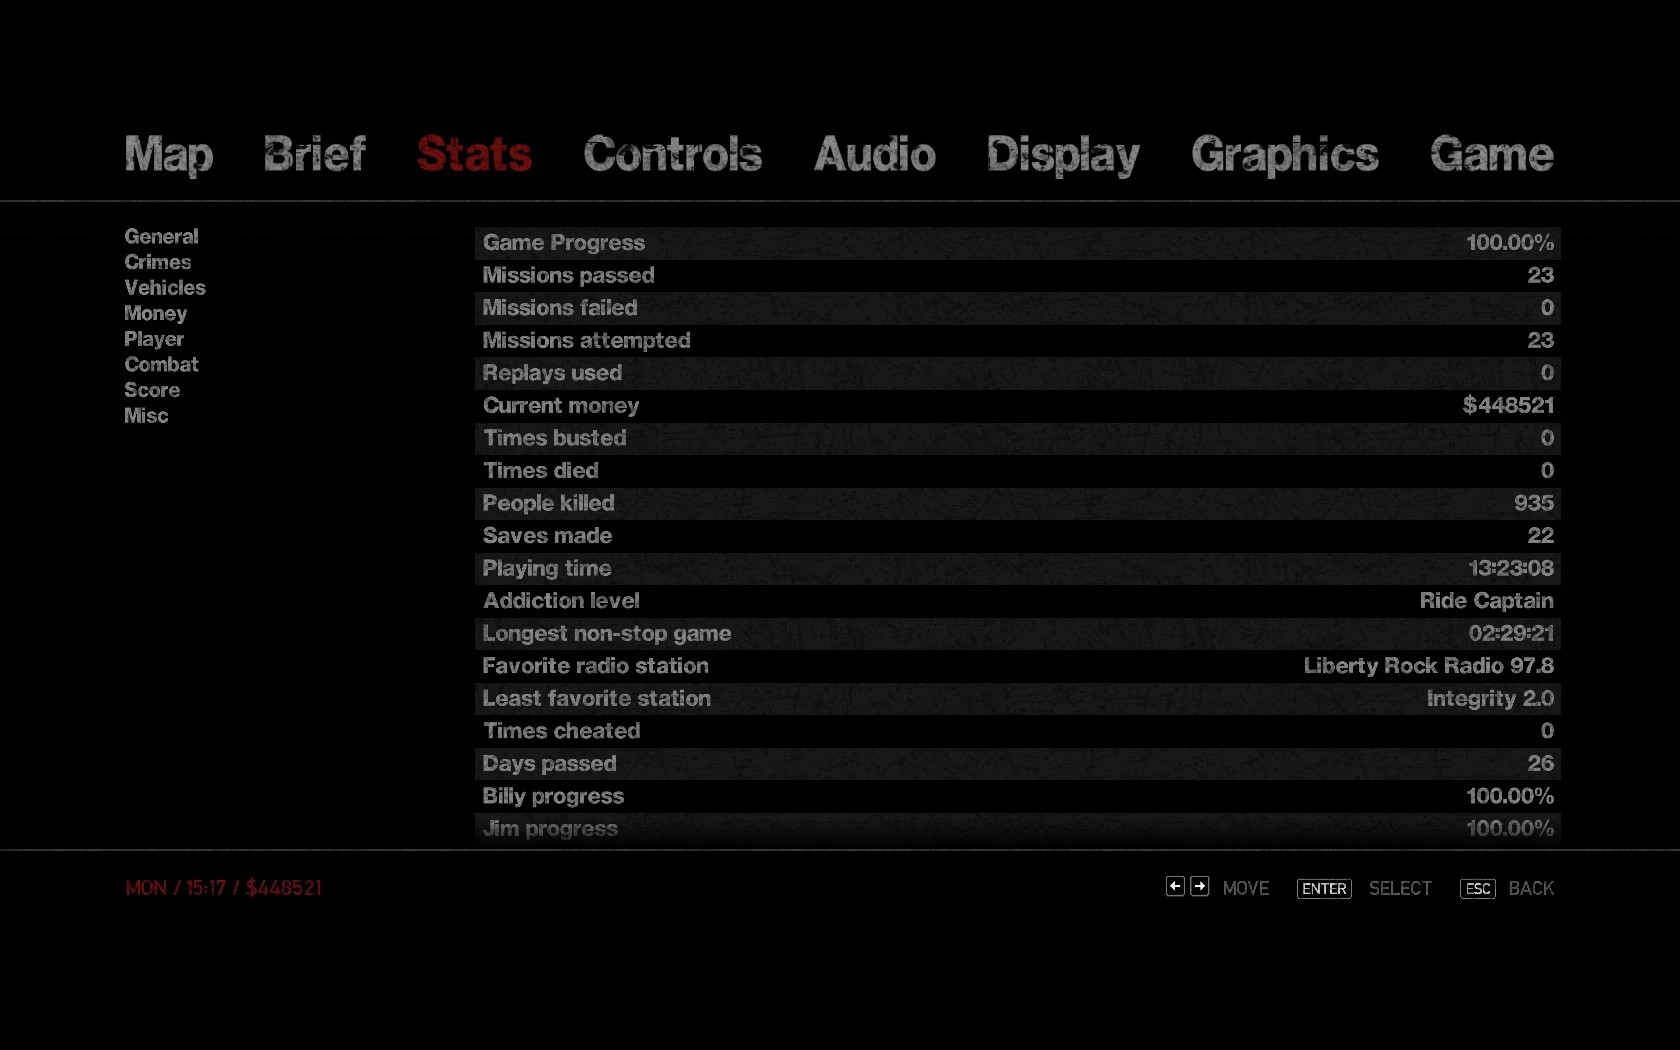Click the 13:23:08 playing time value
The image size is (1680, 1050).
point(1511,568)
